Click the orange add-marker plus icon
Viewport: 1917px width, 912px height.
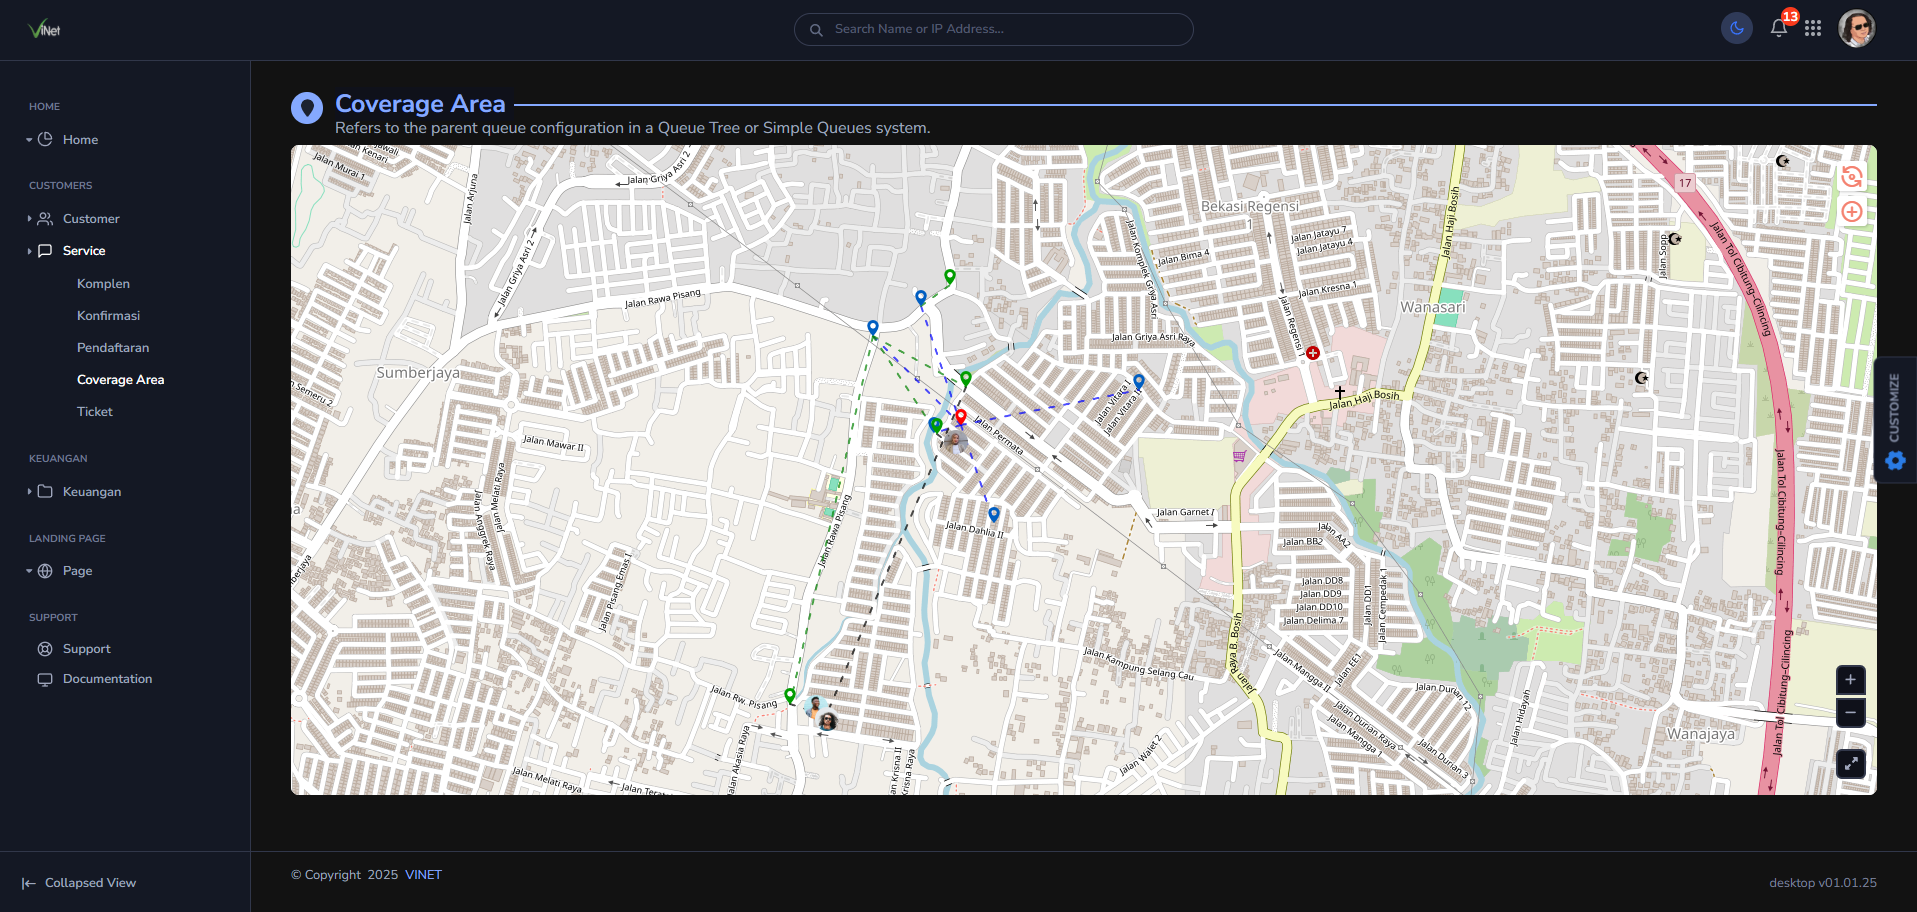click(1851, 212)
